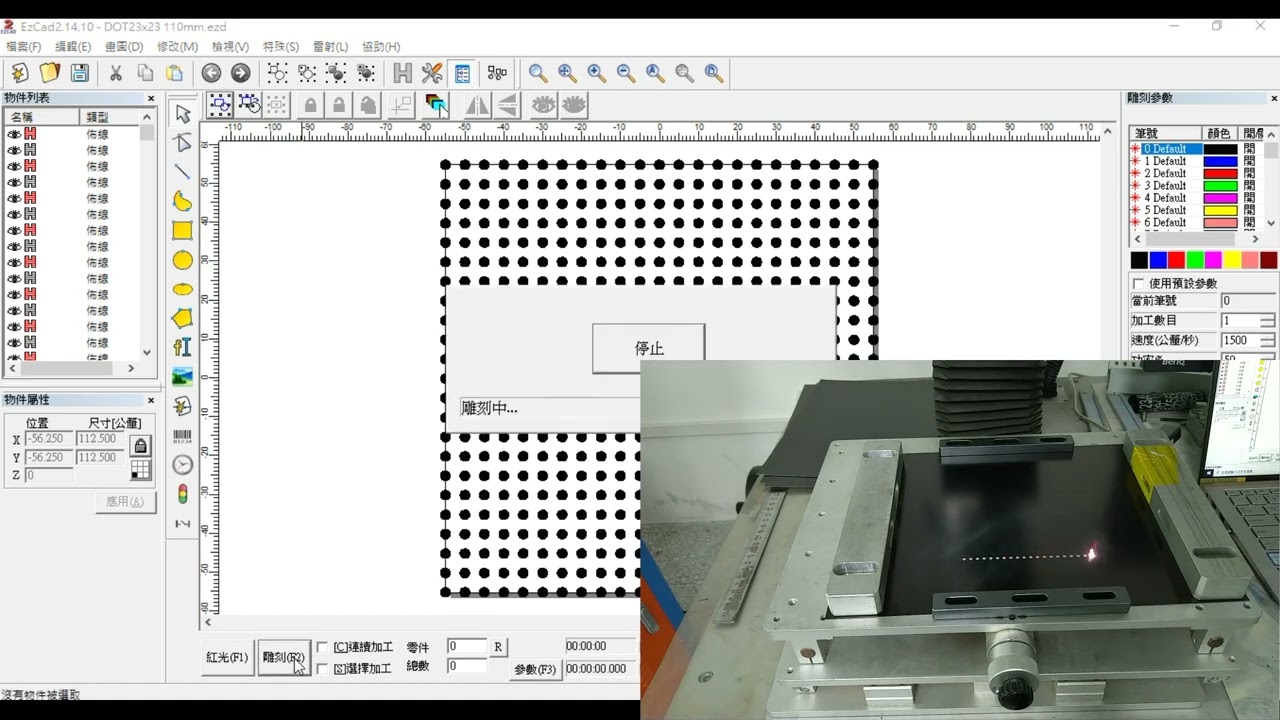Click the zoom in (plus) magnifier icon
1280x720 pixels.
coord(597,73)
